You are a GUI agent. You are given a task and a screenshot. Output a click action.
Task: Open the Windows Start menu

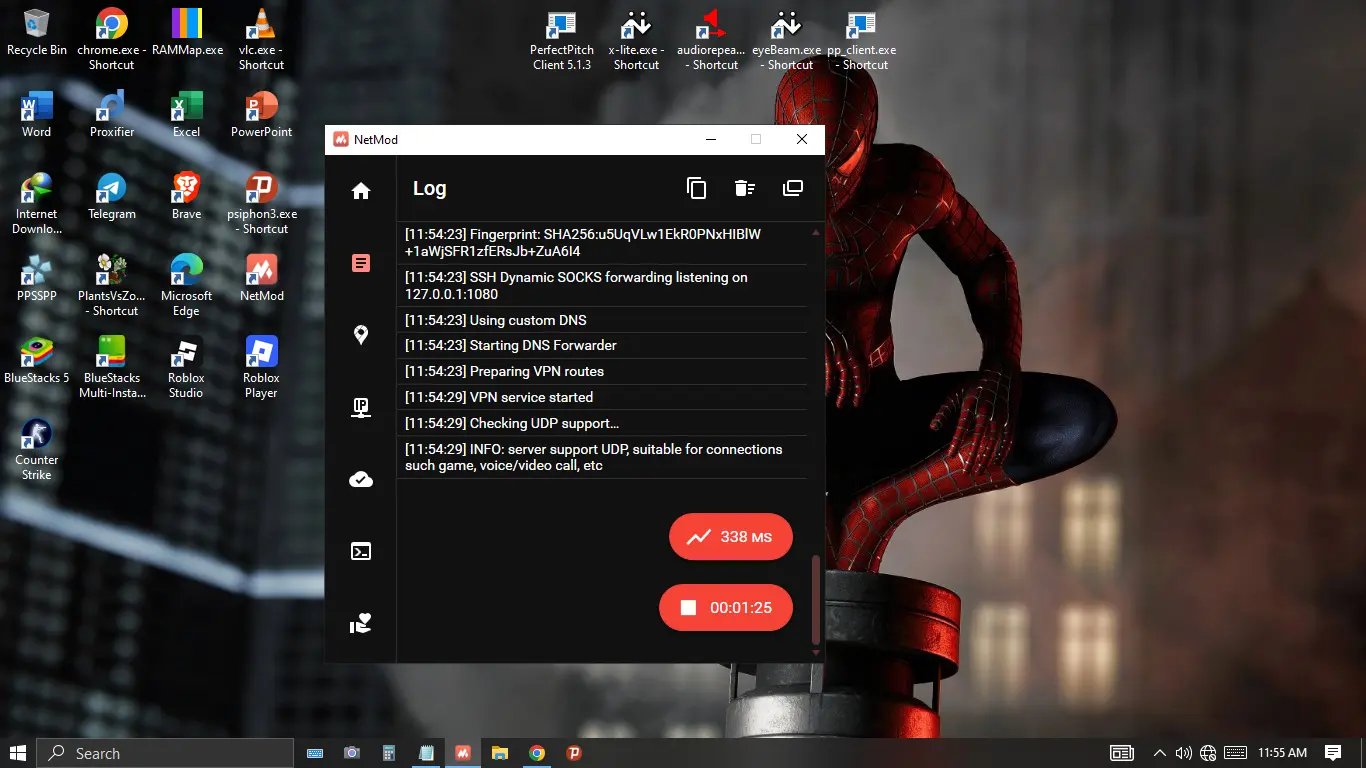click(18, 753)
